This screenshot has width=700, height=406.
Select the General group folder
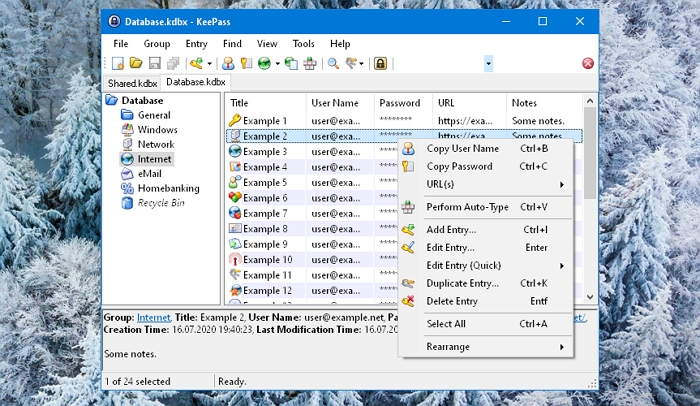pos(154,115)
